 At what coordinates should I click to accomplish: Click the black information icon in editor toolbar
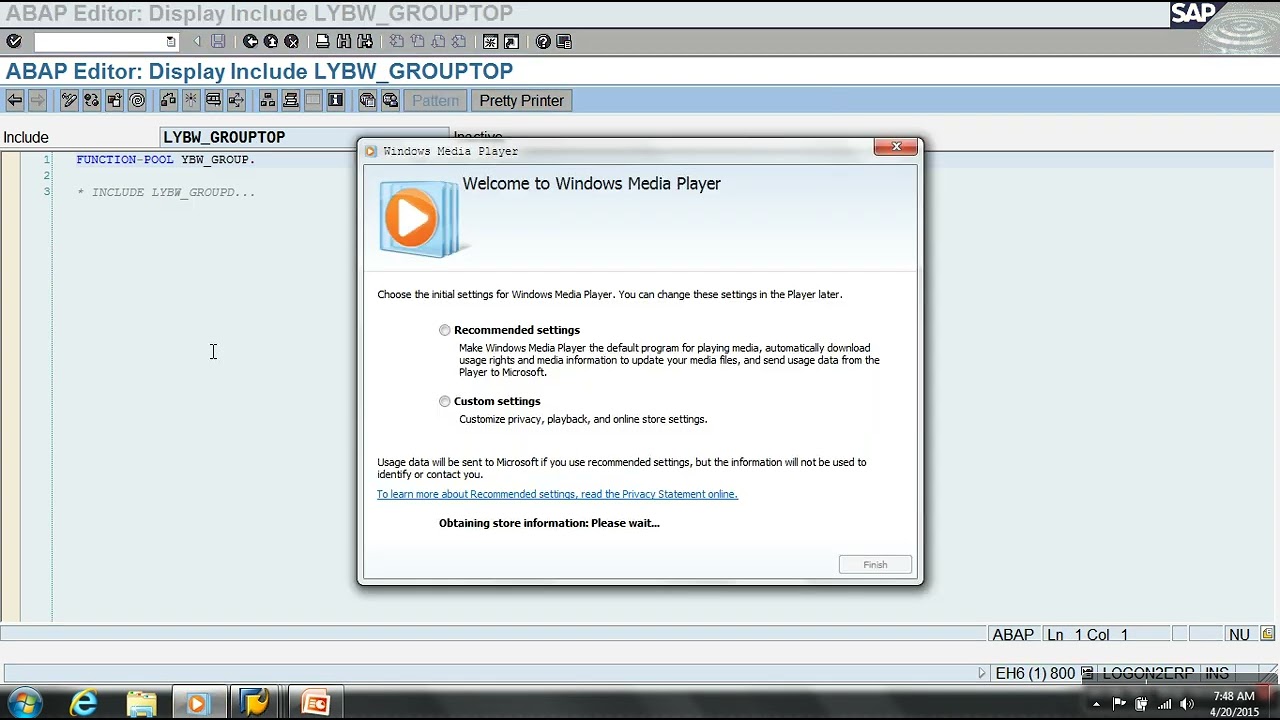click(335, 100)
